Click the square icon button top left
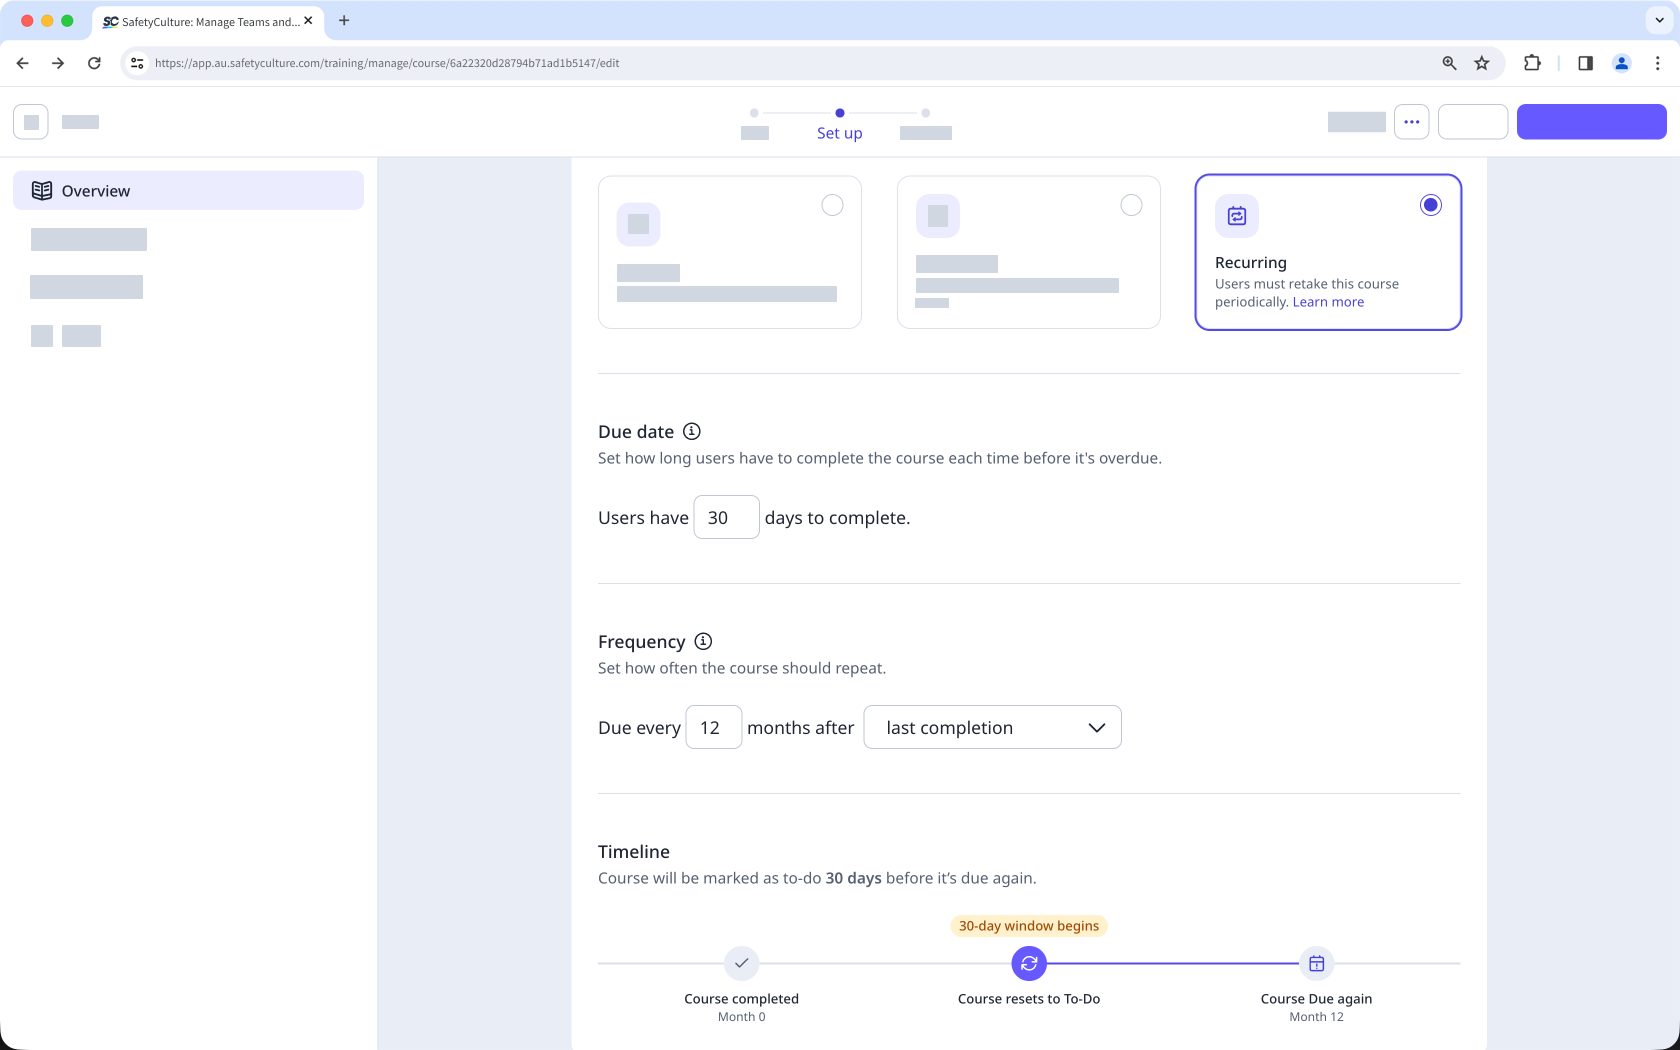Image resolution: width=1680 pixels, height=1050 pixels. pyautogui.click(x=31, y=122)
